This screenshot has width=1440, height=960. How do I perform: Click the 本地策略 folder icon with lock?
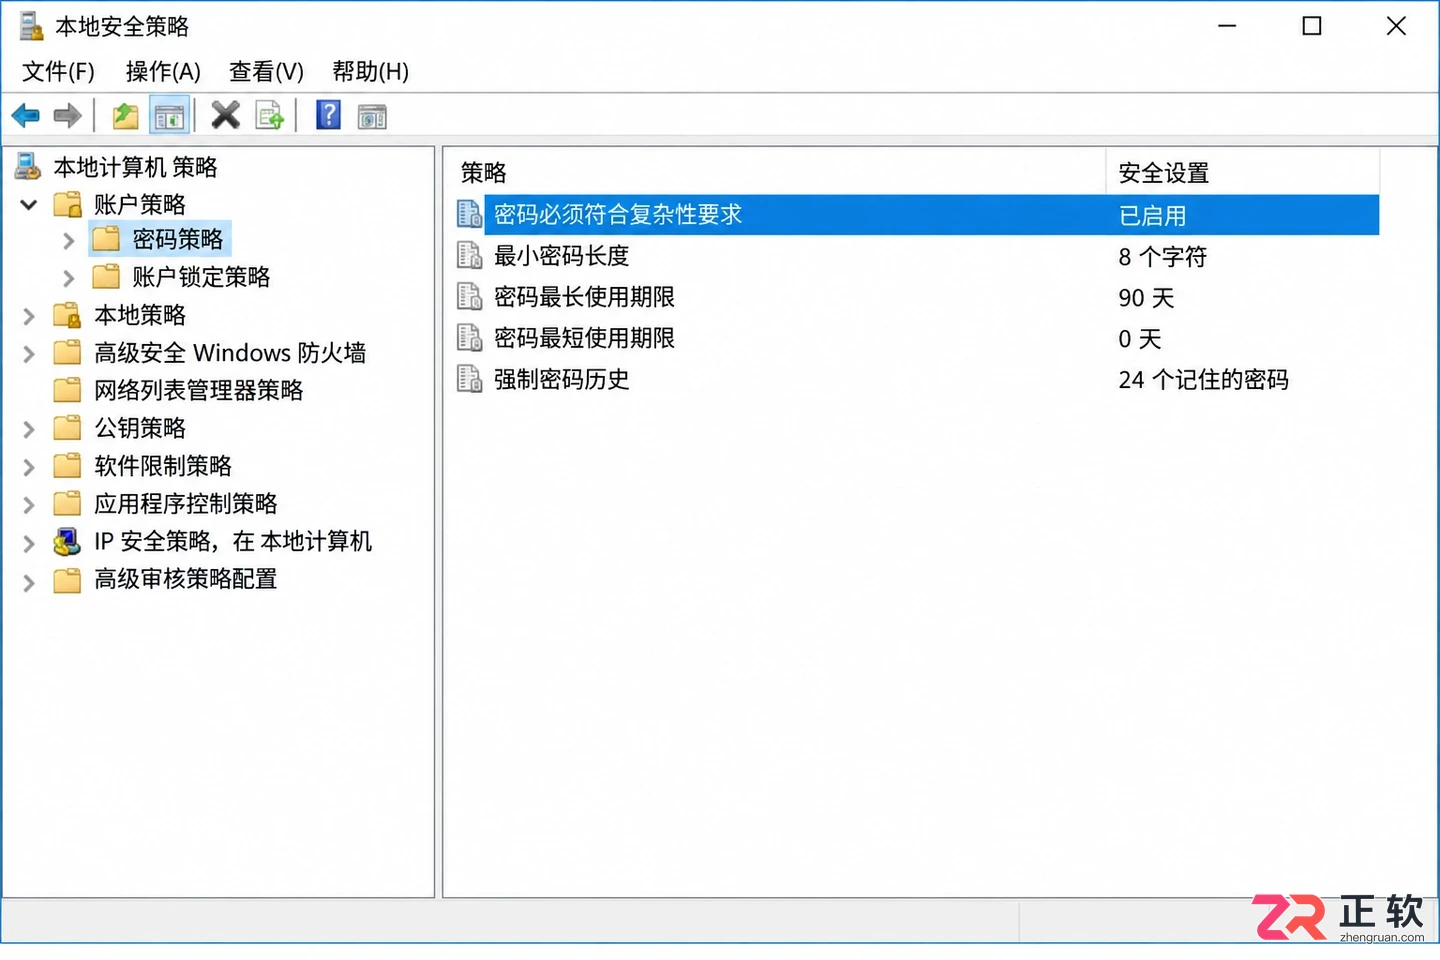click(x=67, y=315)
